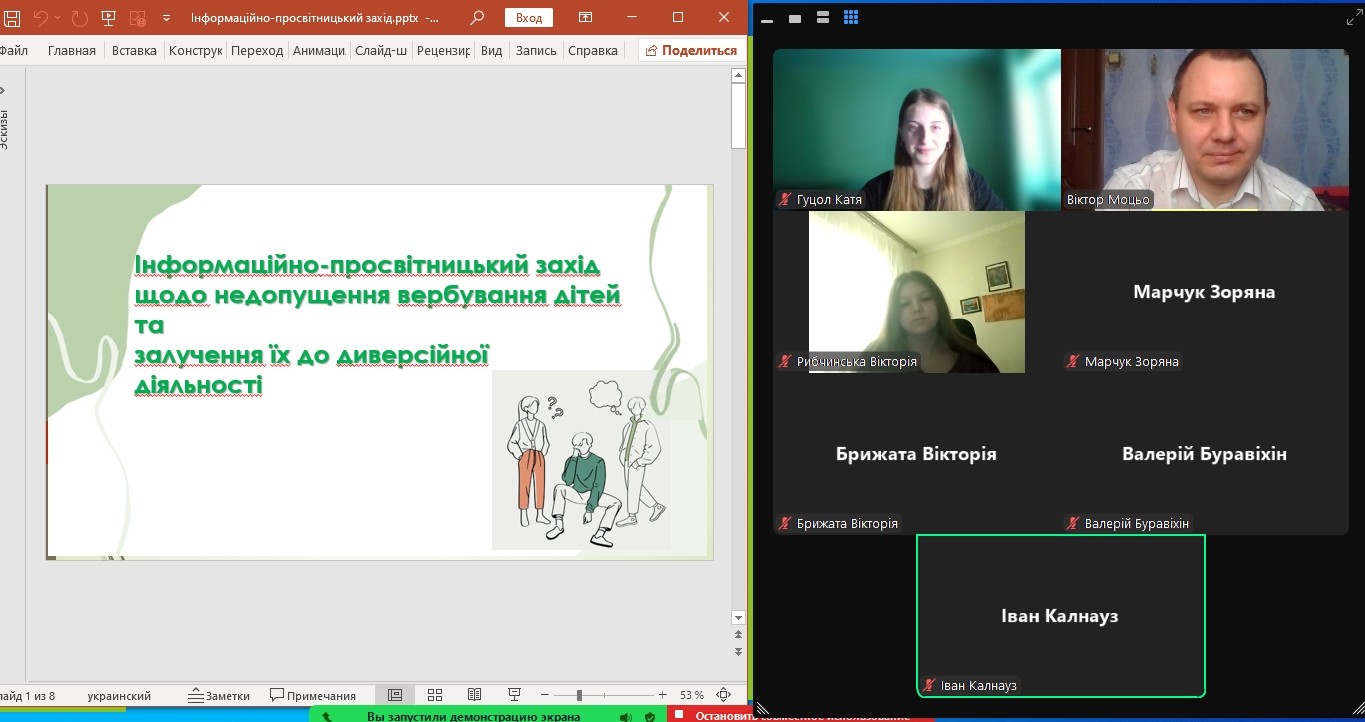Start slideshow from status bar icon
This screenshot has height=722, width=1365.
[x=514, y=695]
